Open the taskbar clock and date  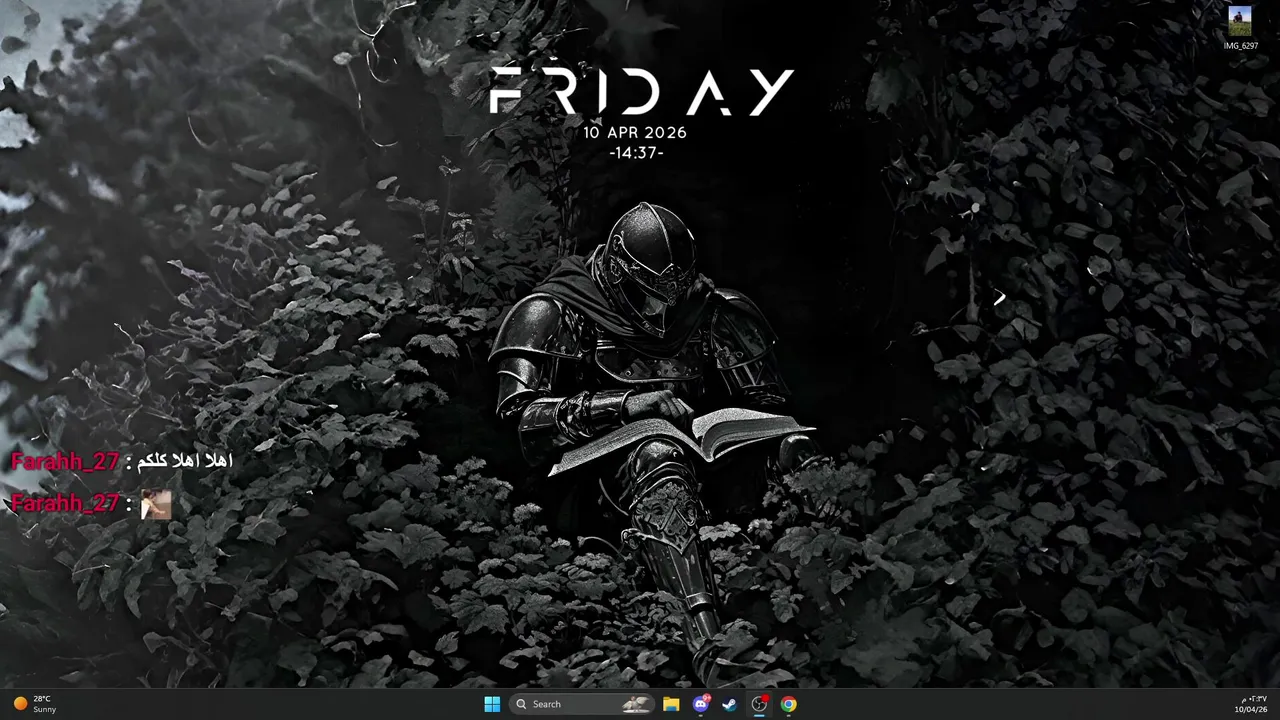tap(1250, 704)
